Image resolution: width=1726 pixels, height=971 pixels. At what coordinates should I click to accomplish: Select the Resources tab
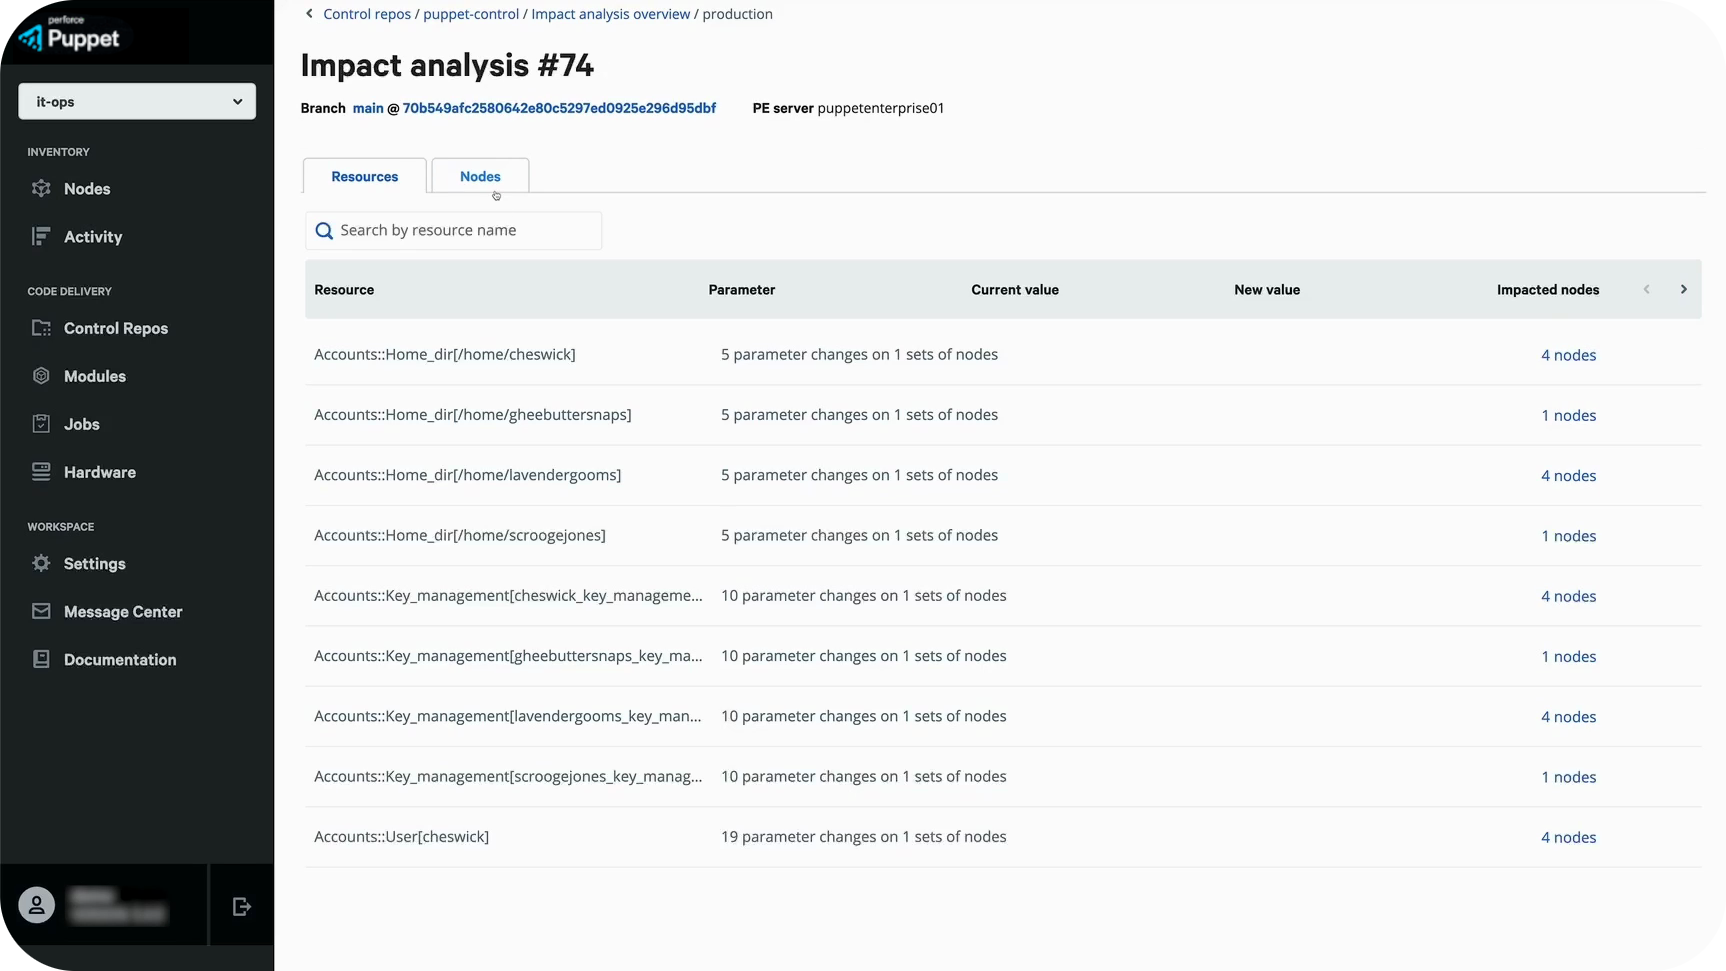pyautogui.click(x=364, y=176)
